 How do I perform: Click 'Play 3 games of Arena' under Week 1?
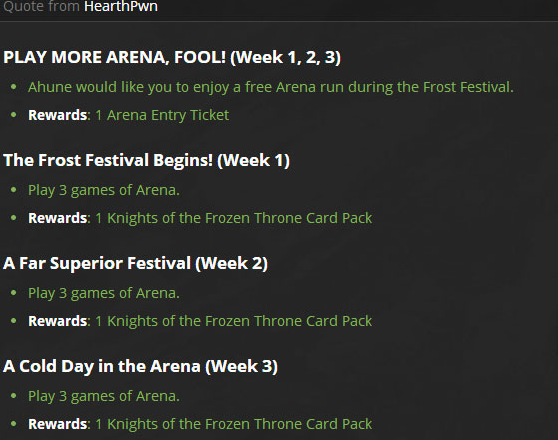pyautogui.click(x=104, y=190)
